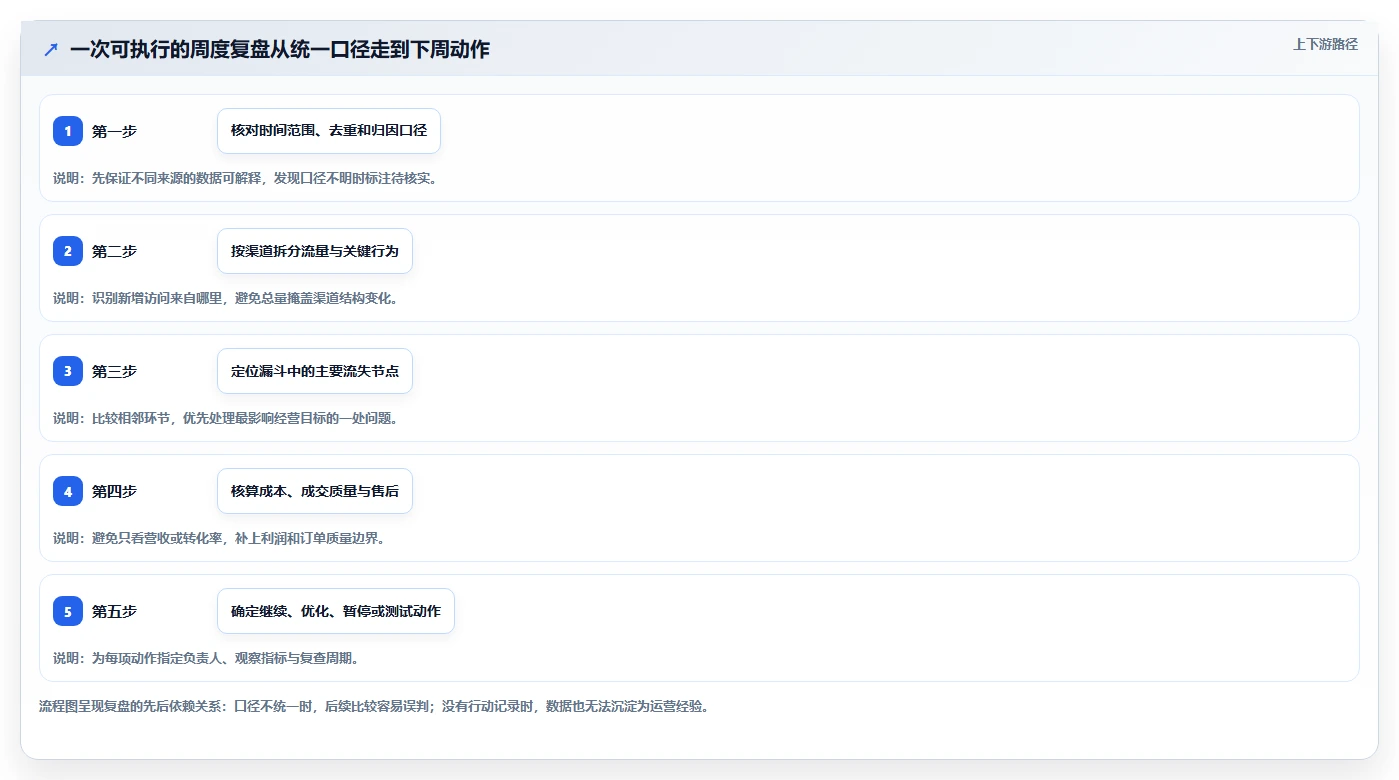Click the step number 1 badge
Screen dimensions: 1399x780
point(68,131)
